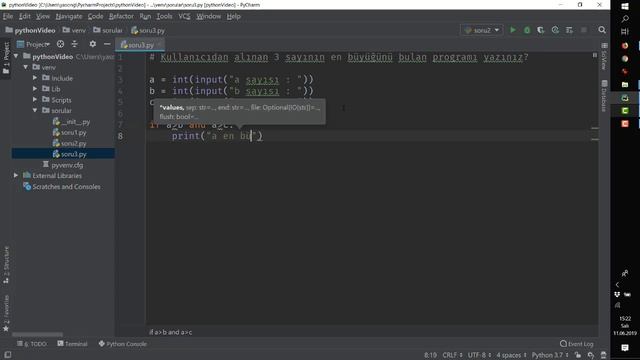Open Windows notification center
The image size is (640, 360).
coord(625,348)
